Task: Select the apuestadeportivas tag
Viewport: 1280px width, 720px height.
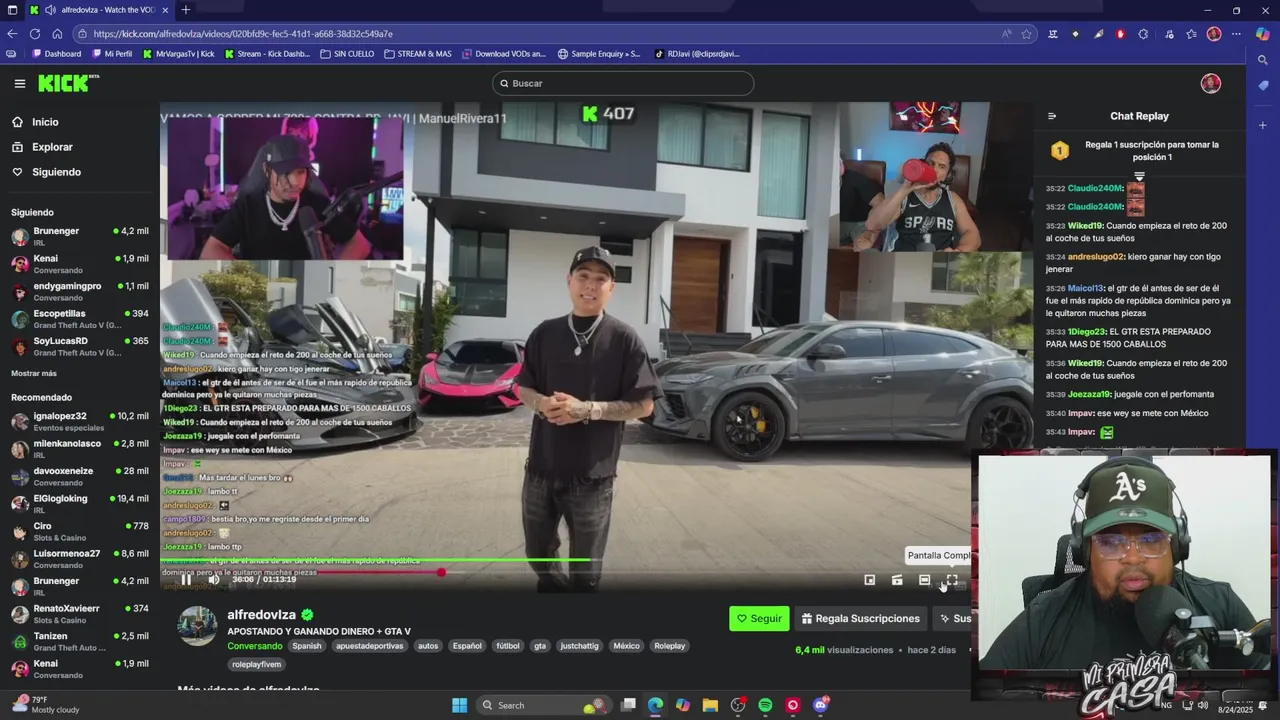Action: pos(370,646)
